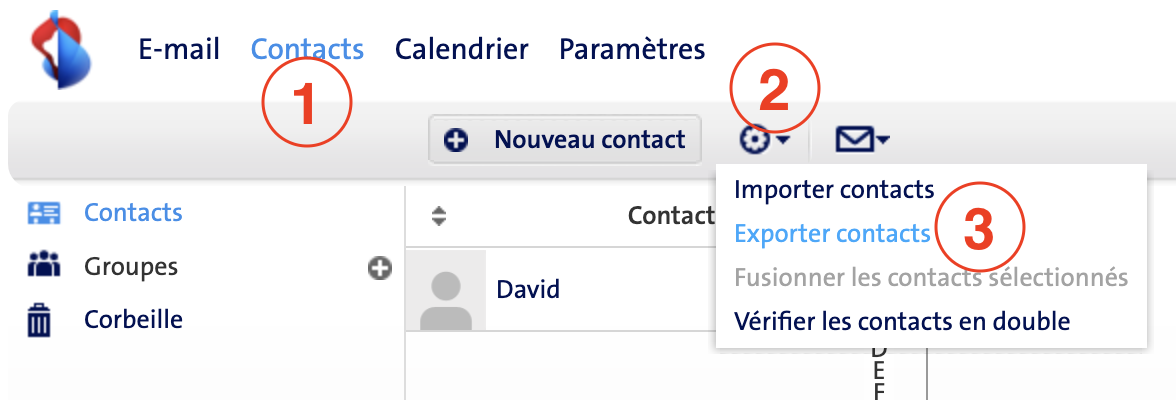This screenshot has height=400, width=1176.
Task: Open the gear settings icon in toolbar
Action: point(753,140)
